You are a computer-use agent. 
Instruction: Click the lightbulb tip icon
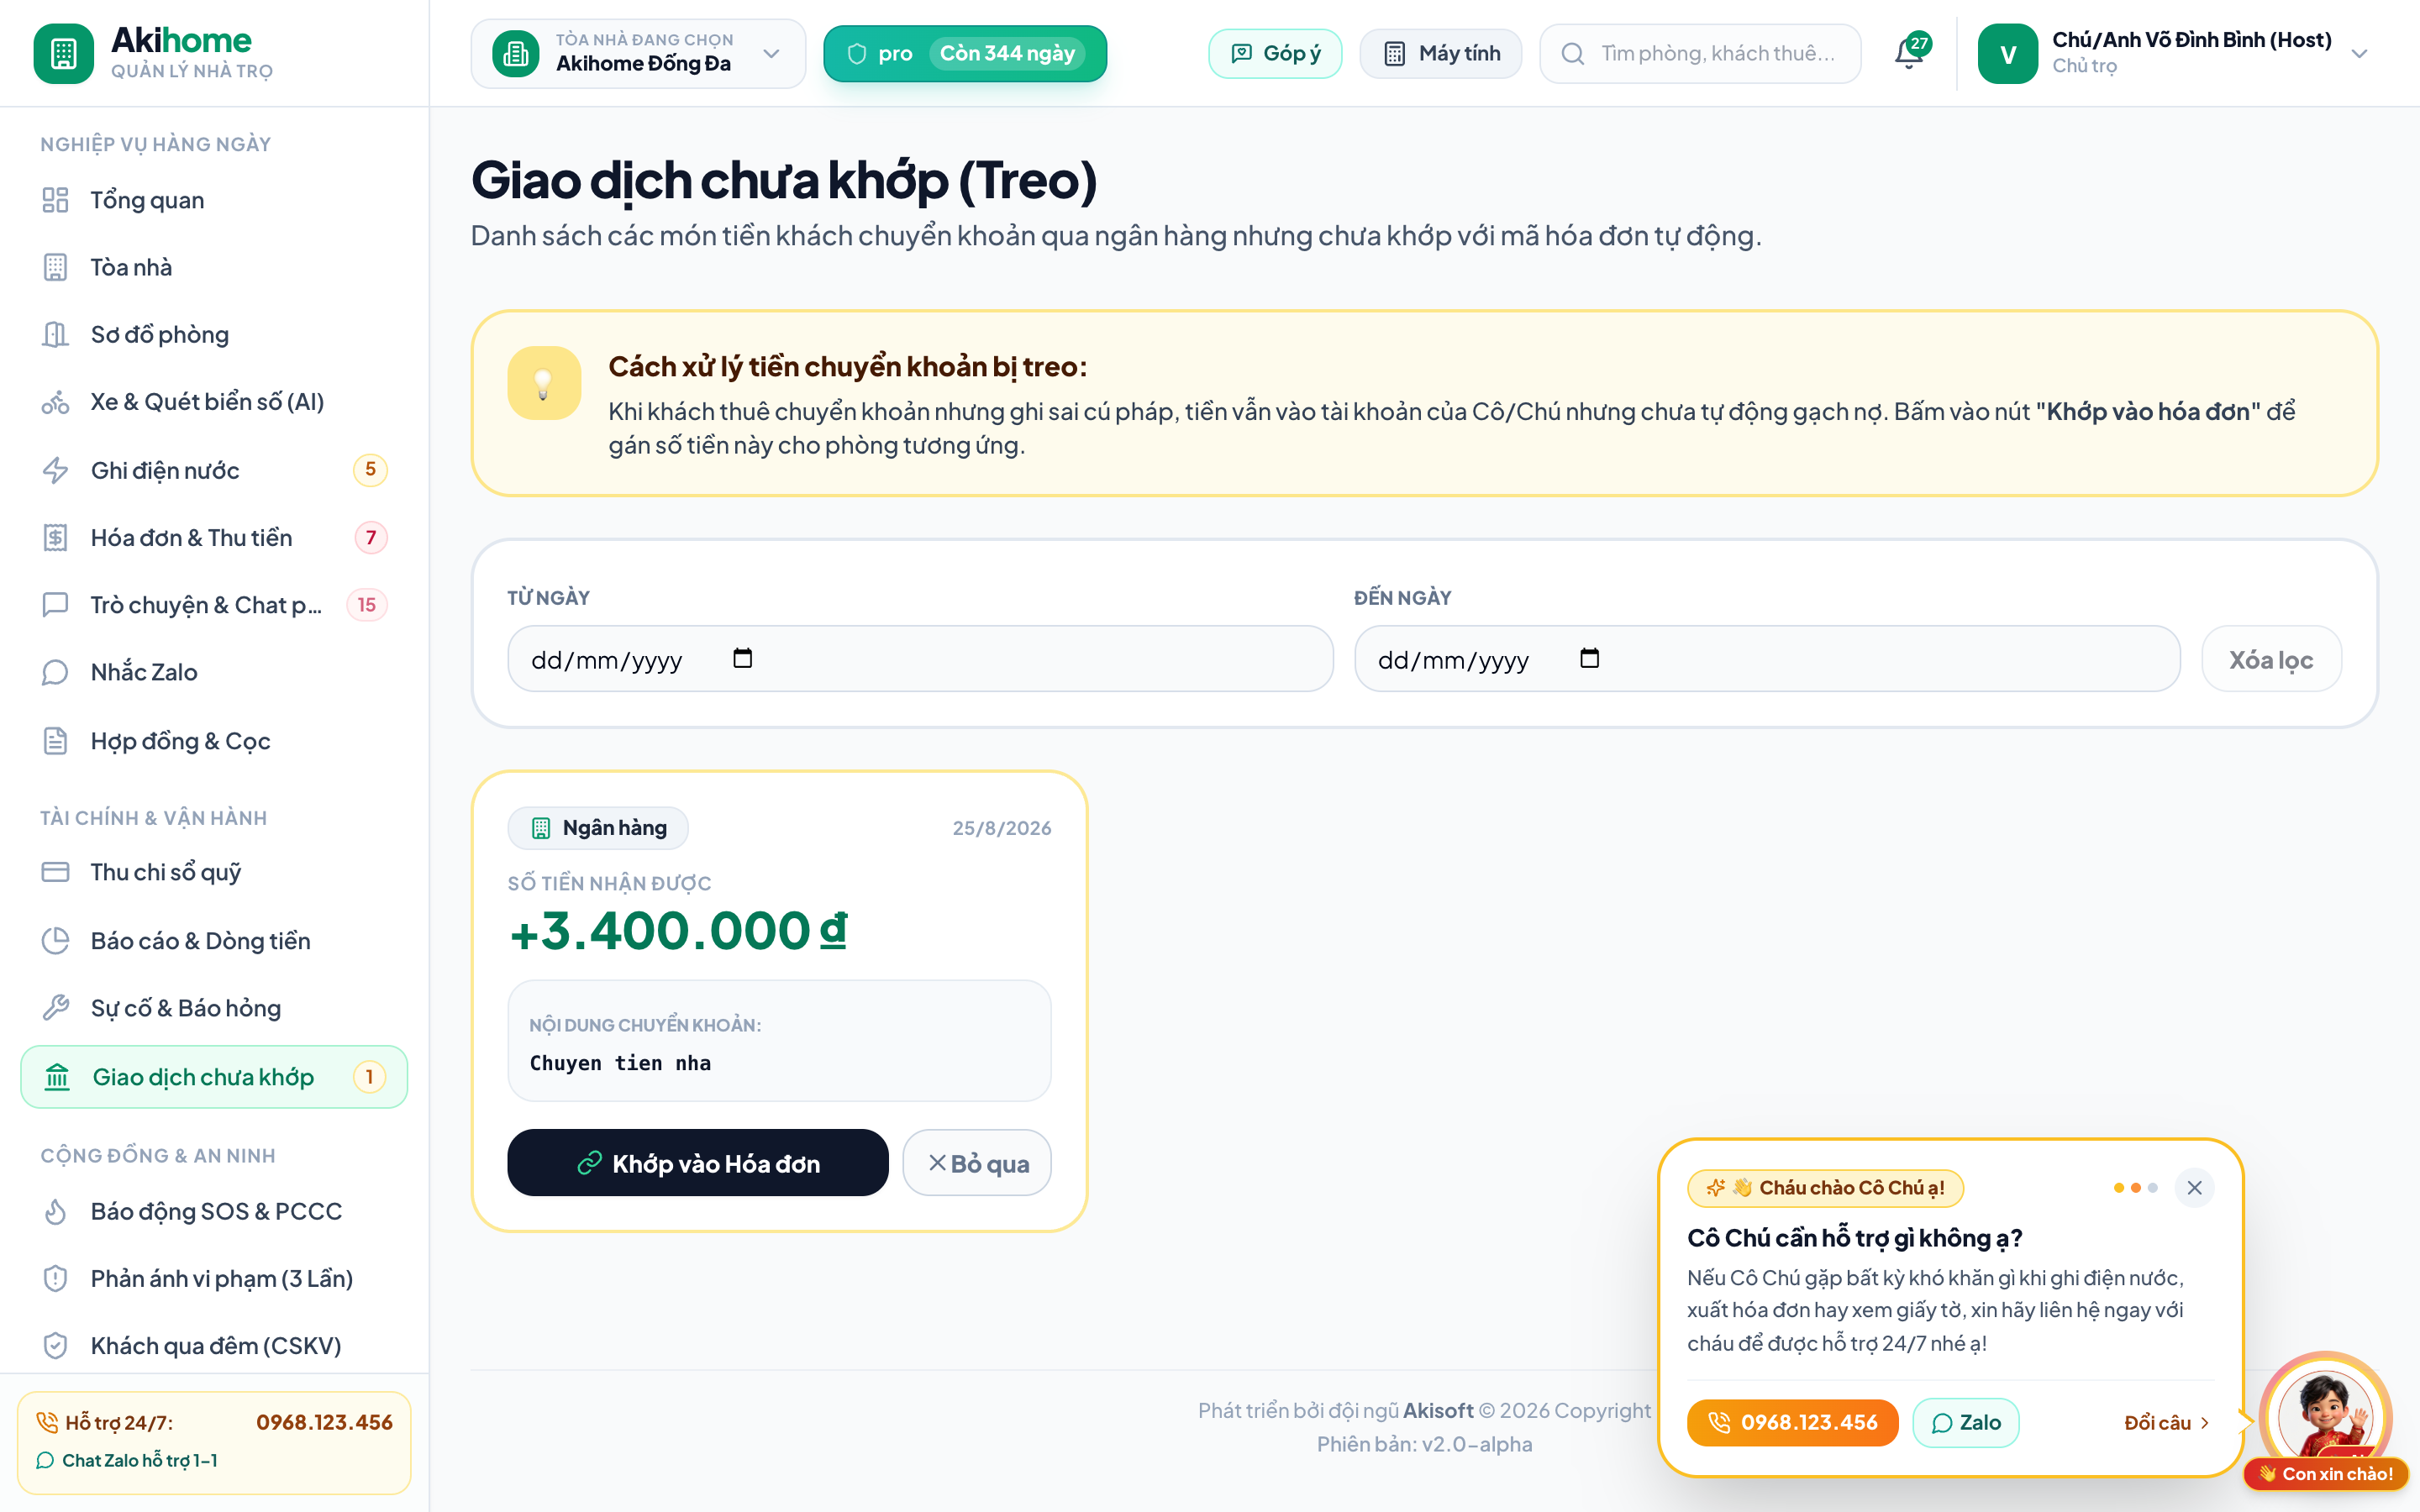point(544,383)
